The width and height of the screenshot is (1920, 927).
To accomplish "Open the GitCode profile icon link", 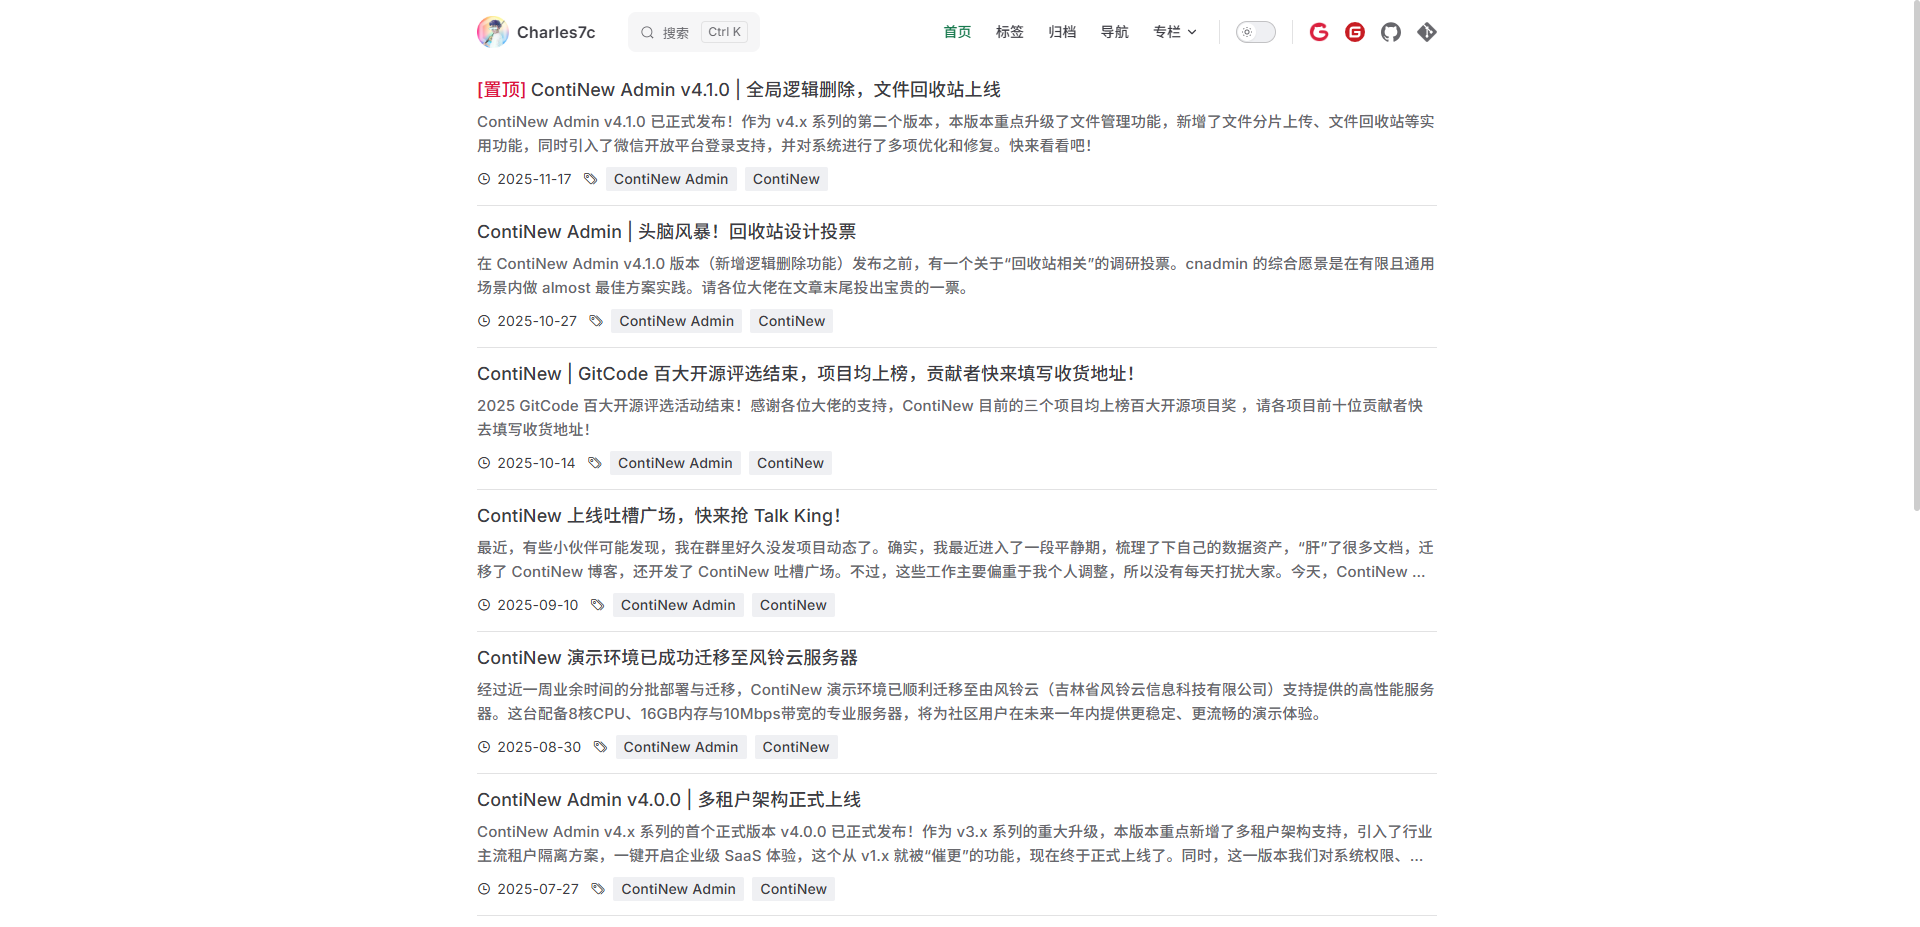I will point(1319,32).
